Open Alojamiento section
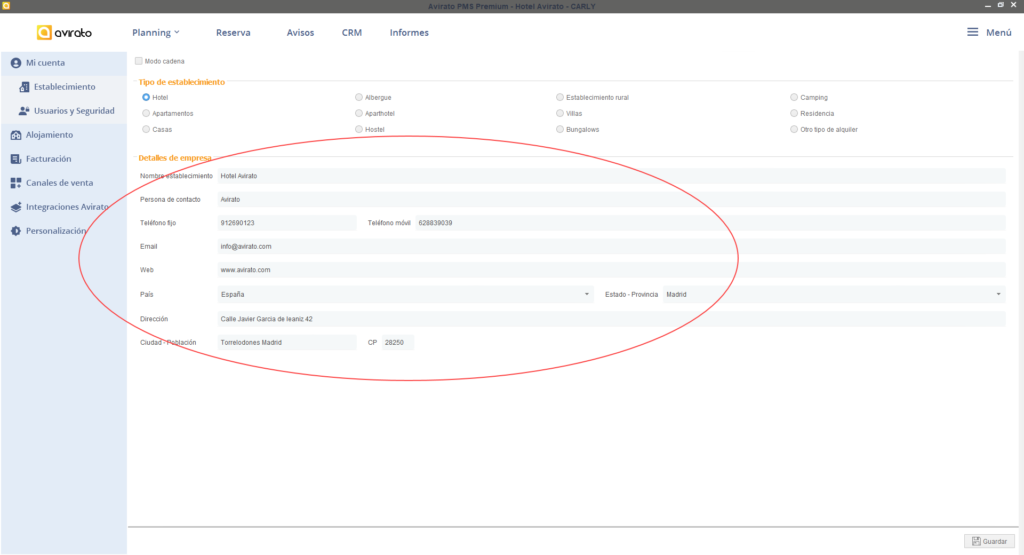 pyautogui.click(x=63, y=135)
